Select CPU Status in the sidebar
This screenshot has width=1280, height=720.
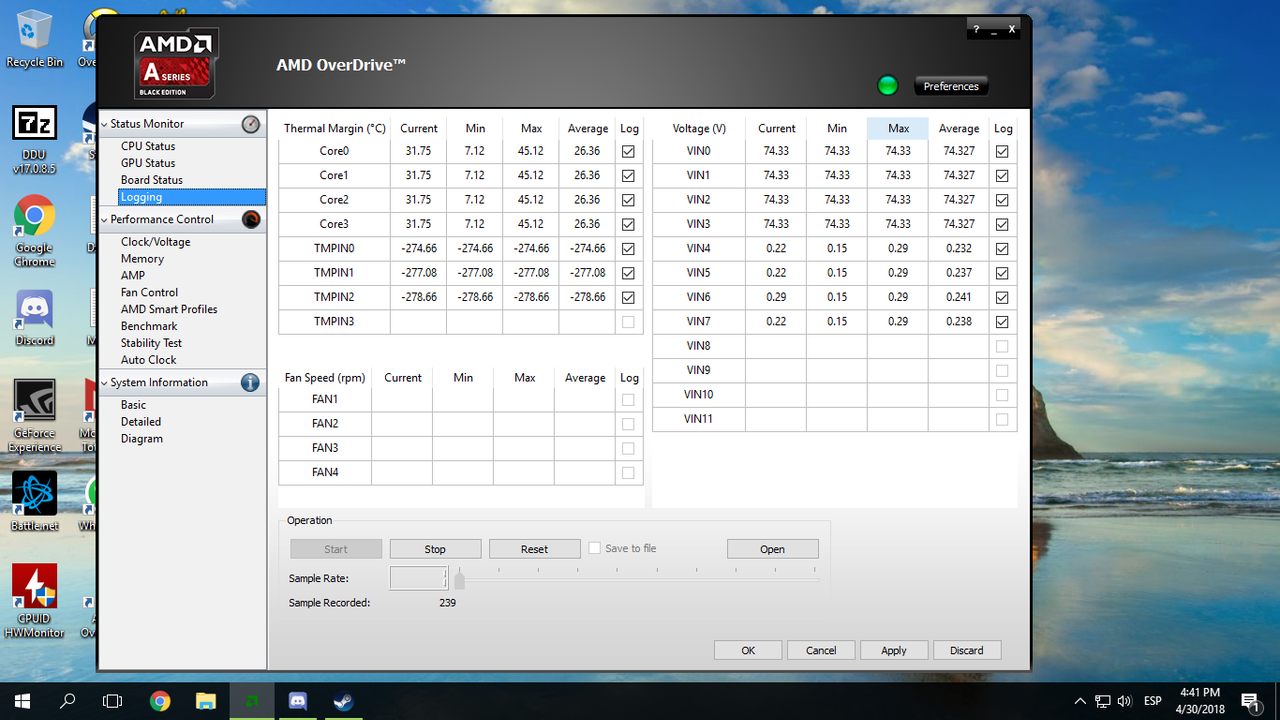(x=148, y=146)
